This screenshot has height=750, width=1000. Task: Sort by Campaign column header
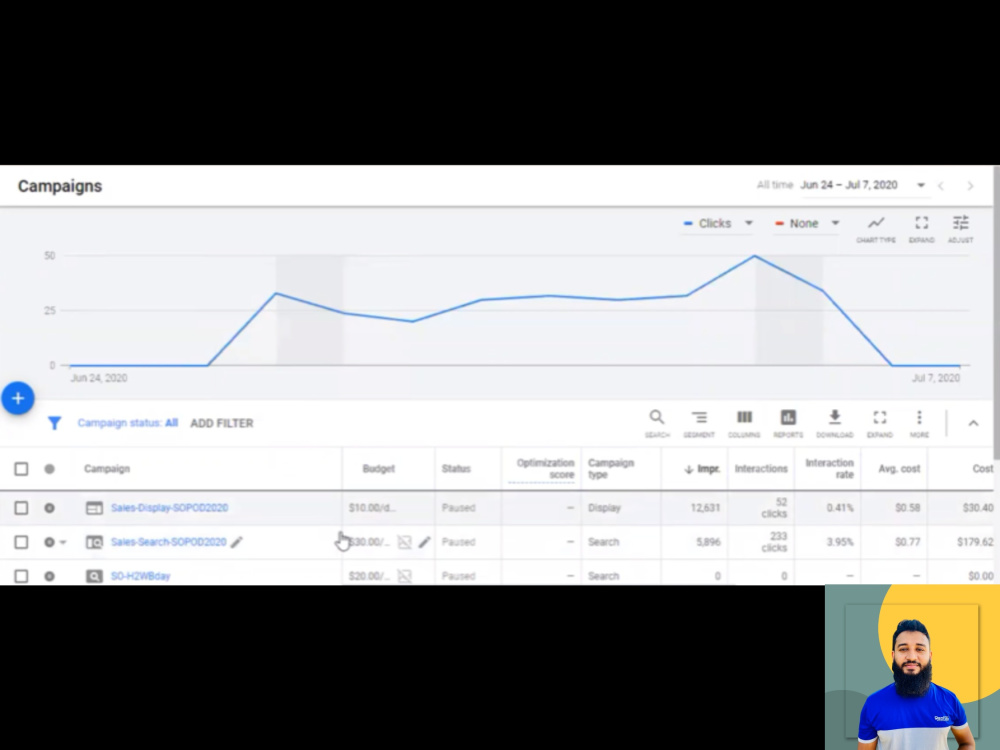[x=107, y=469]
